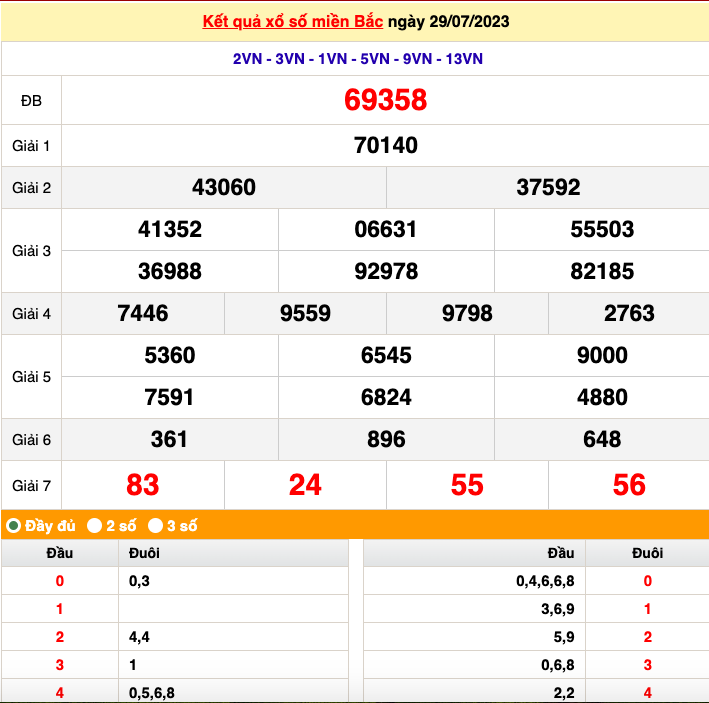Select the Giải 3 number 82185
The width and height of the screenshot is (709, 703).
(602, 272)
